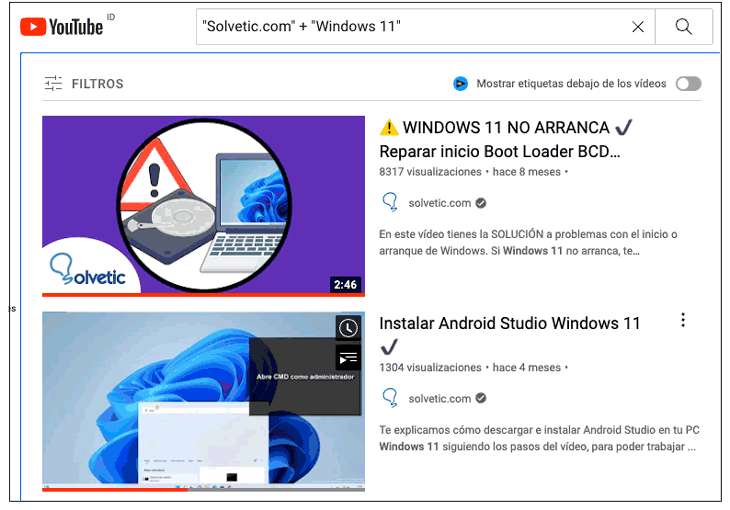Click the 2:46 duration badge
Image resolution: width=730 pixels, height=510 pixels.
pos(345,285)
